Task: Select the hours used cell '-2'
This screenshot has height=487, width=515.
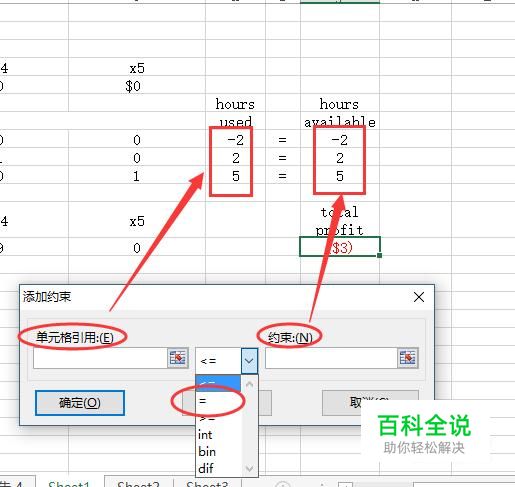Action: click(235, 140)
